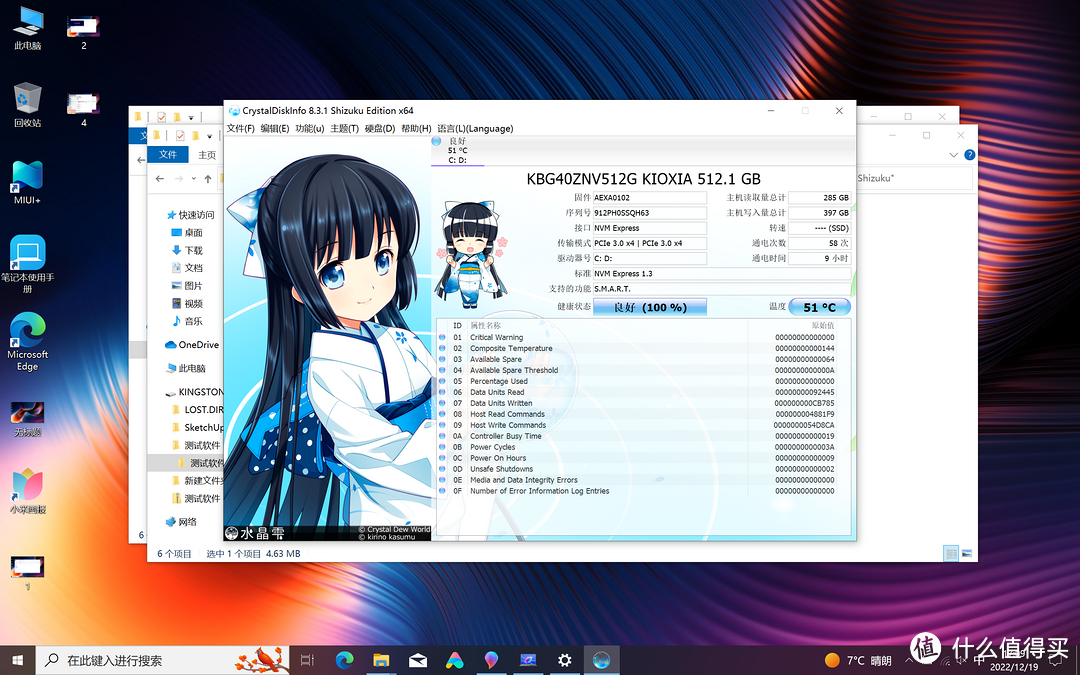
Task: Click the back arrow in File Explorer
Action: (160, 179)
